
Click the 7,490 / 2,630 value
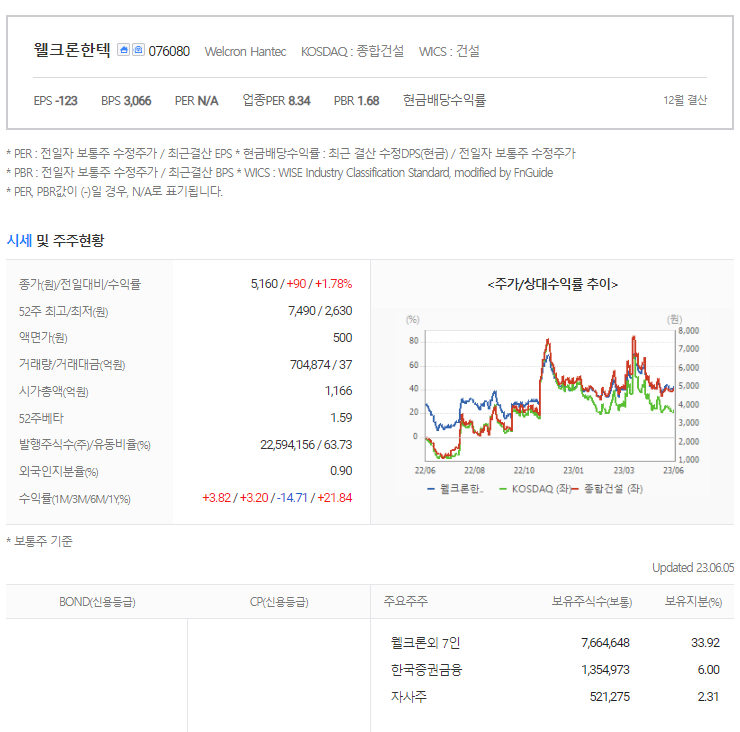click(x=320, y=311)
